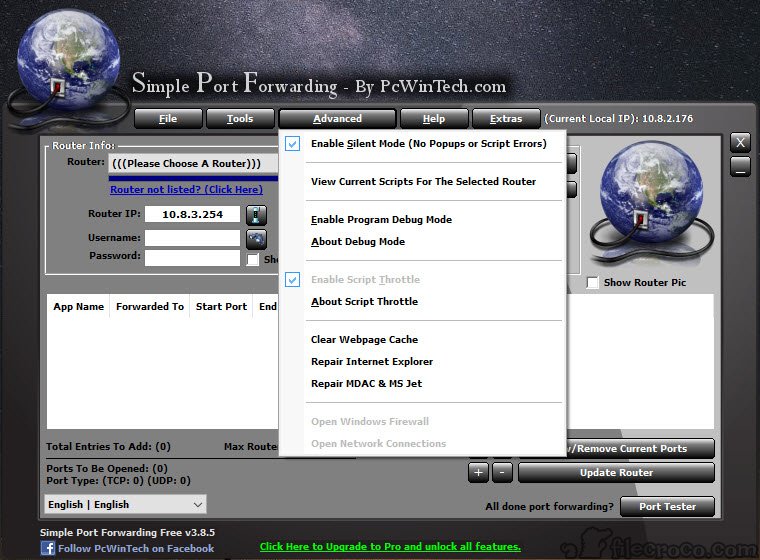Follow PcWinTech on Facebook link
The image size is (760, 560).
pyautogui.click(x=136, y=548)
